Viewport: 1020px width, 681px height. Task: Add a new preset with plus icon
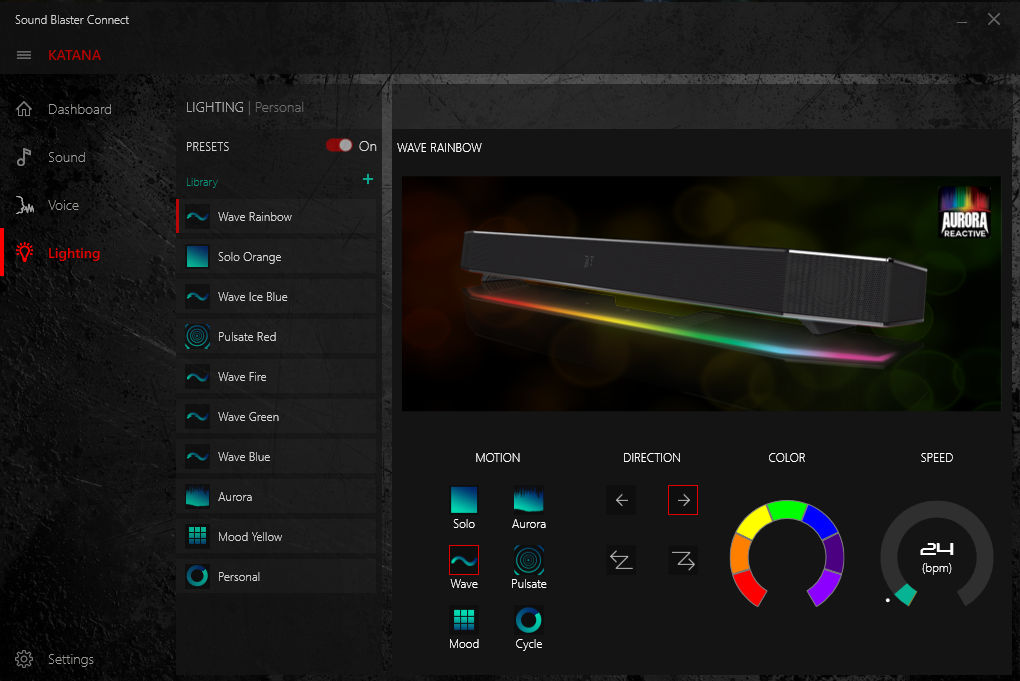[368, 179]
